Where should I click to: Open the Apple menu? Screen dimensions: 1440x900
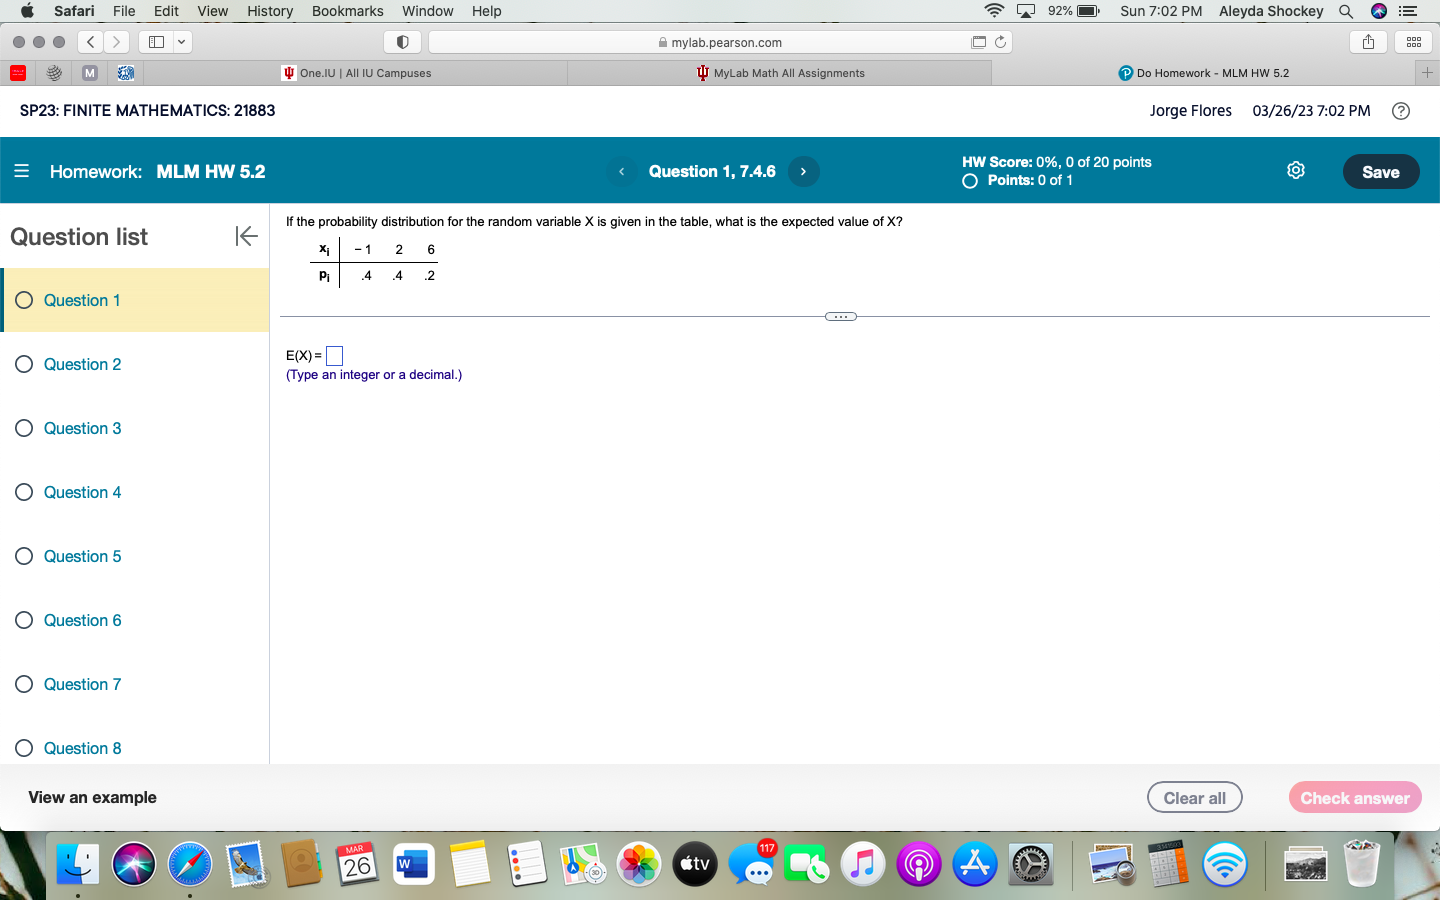click(27, 11)
